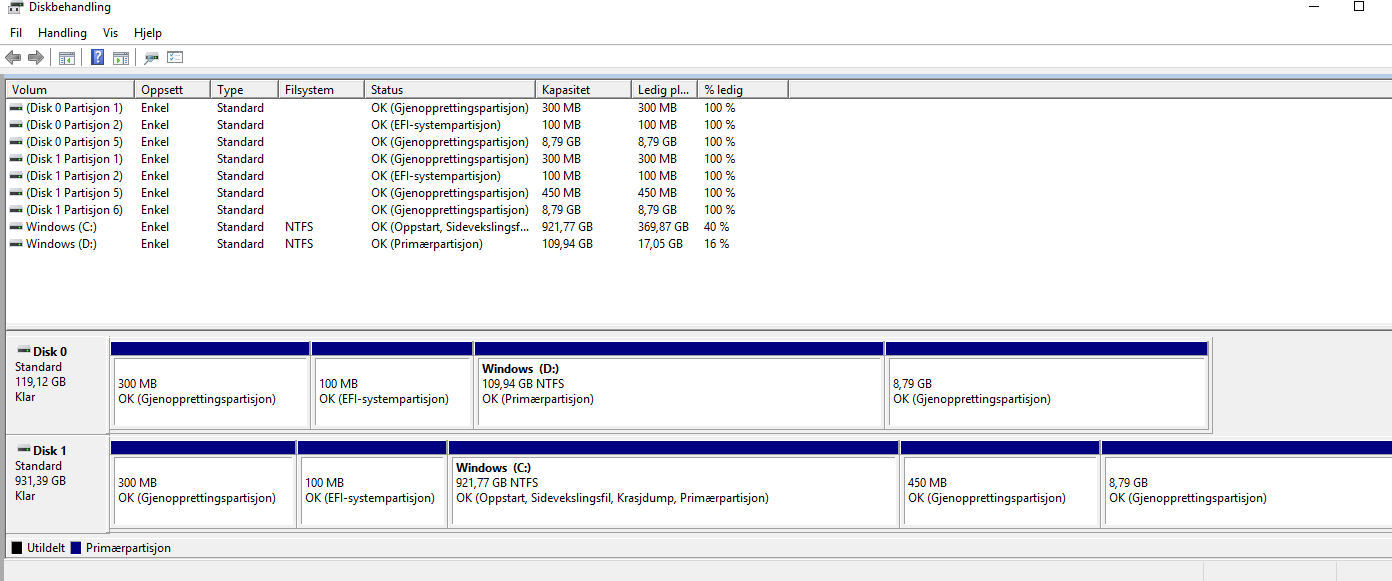Select volume icon for (Disk 1 Partisjon 1)

tap(16, 159)
